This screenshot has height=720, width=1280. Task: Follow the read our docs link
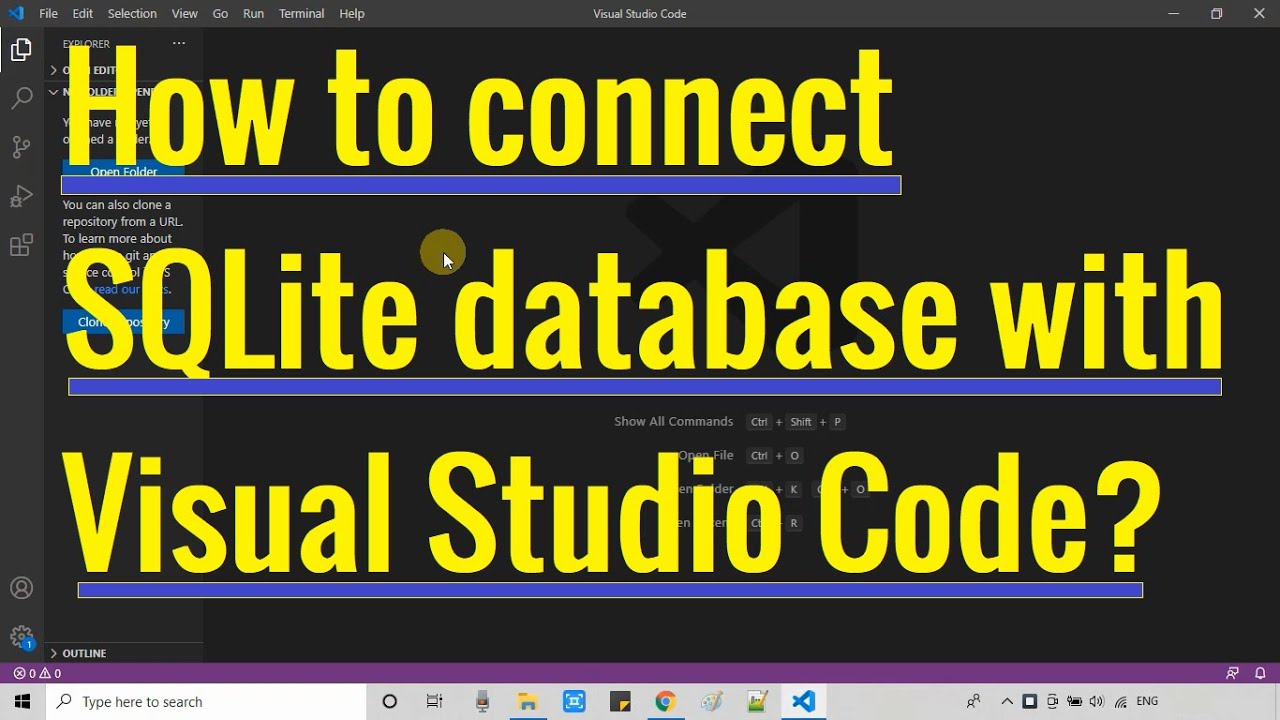pos(130,290)
